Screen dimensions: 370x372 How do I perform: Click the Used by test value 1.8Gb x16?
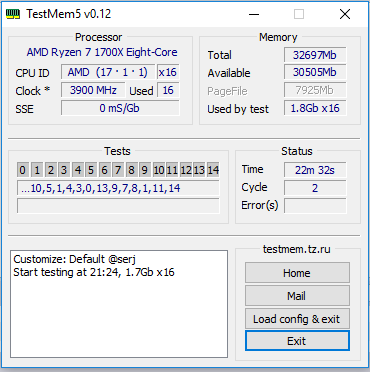(315, 108)
